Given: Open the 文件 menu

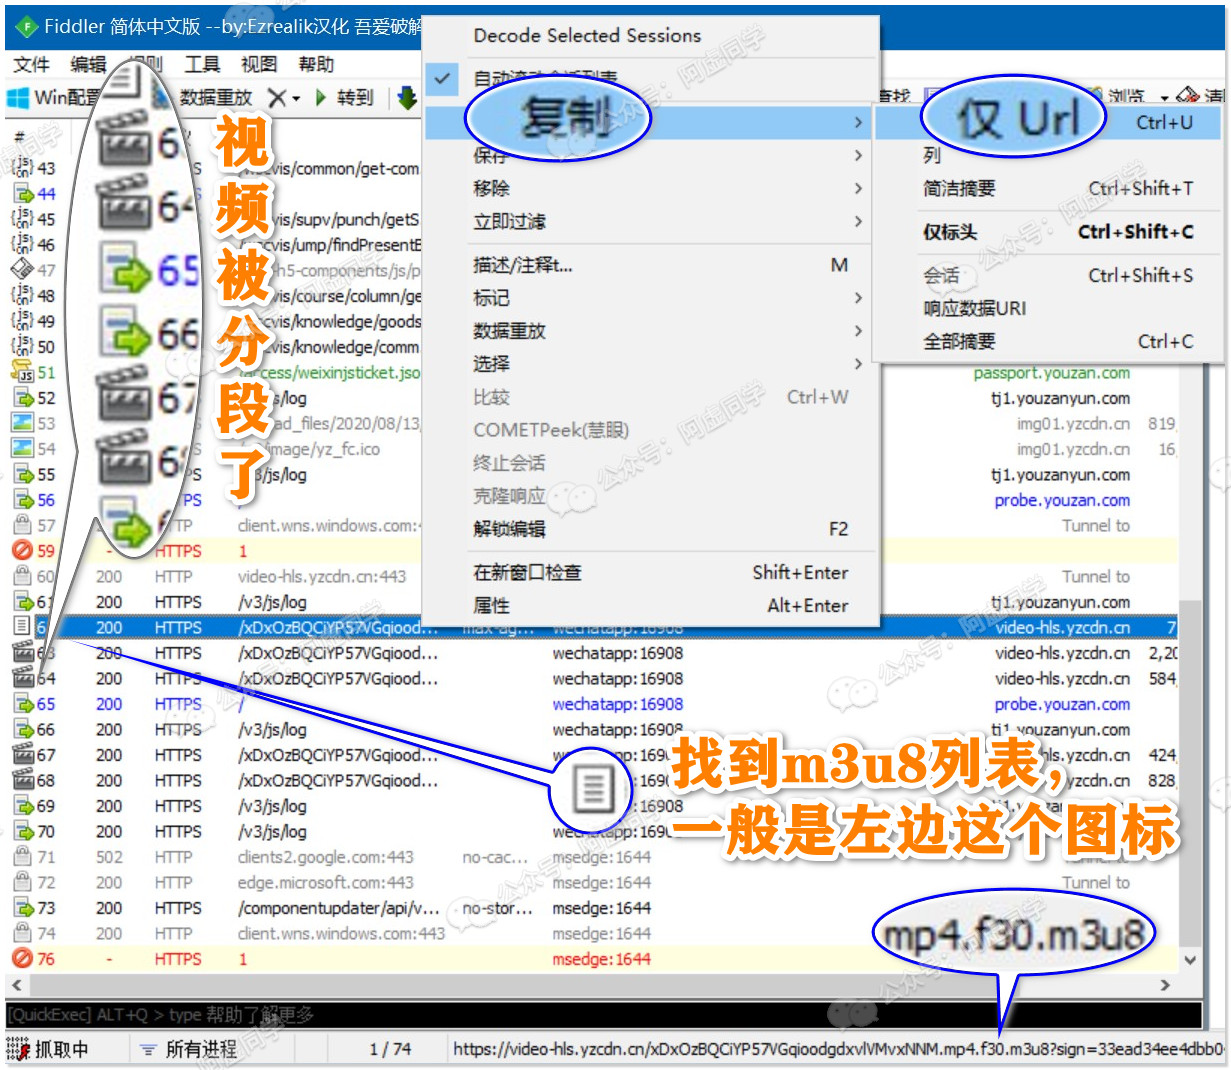Looking at the screenshot, I should (x=32, y=64).
